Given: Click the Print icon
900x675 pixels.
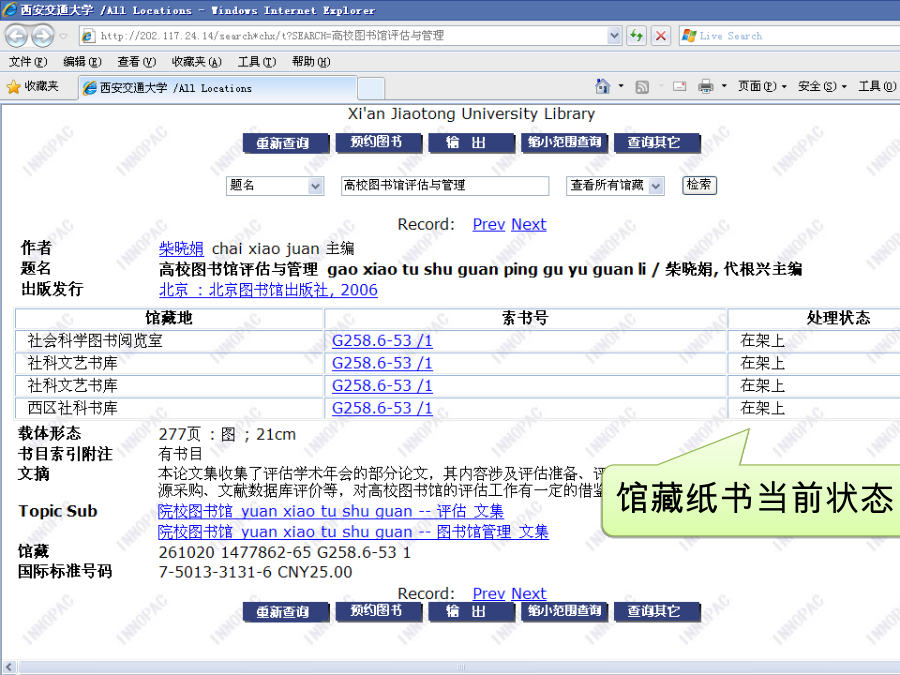Looking at the screenshot, I should tap(705, 87).
